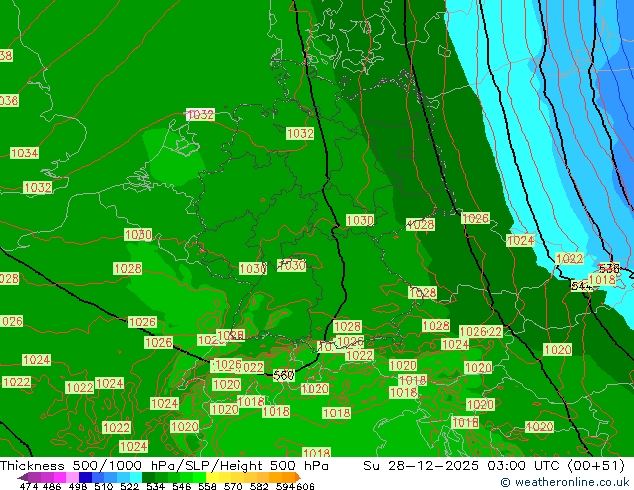Click the legend value '498'
Viewport: 634px width, 490px height.
pos(78,486)
